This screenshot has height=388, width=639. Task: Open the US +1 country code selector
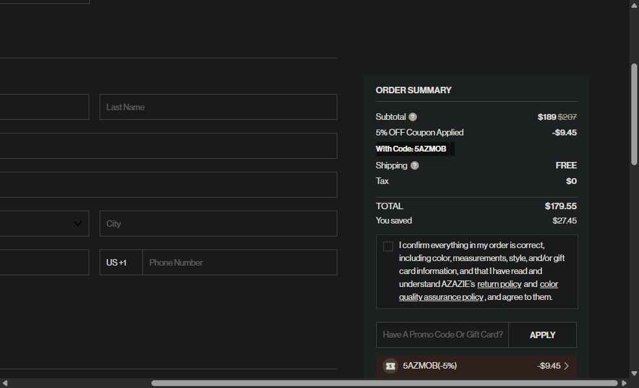point(121,262)
